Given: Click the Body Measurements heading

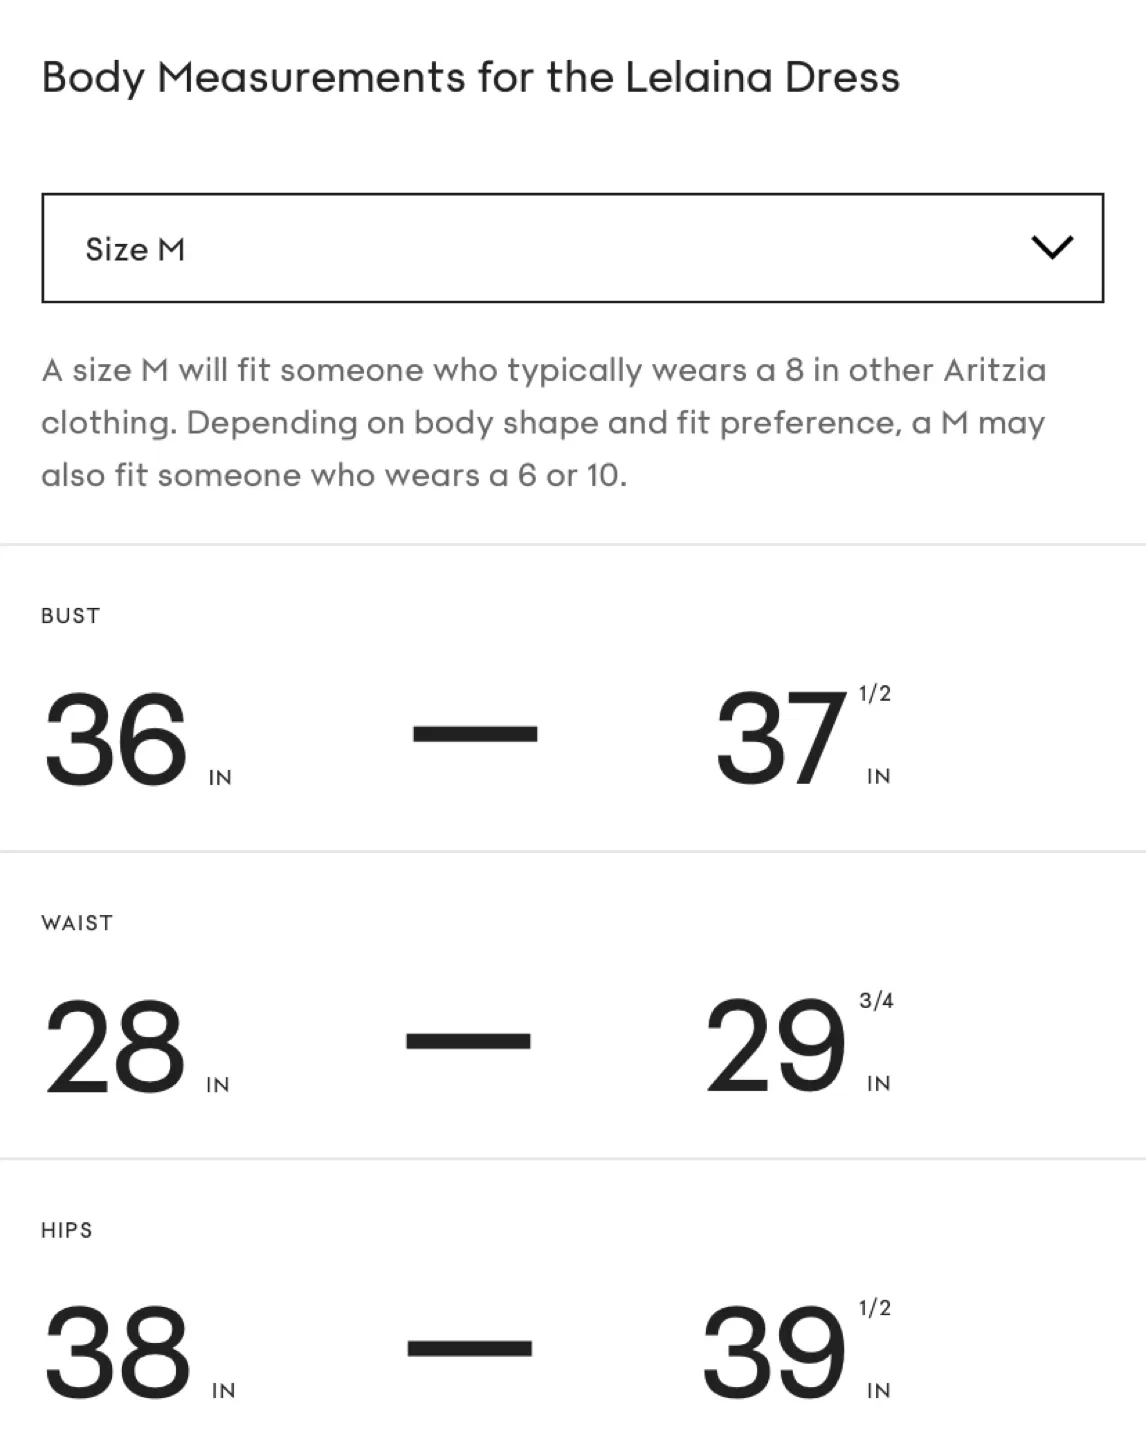Looking at the screenshot, I should pyautogui.click(x=470, y=77).
